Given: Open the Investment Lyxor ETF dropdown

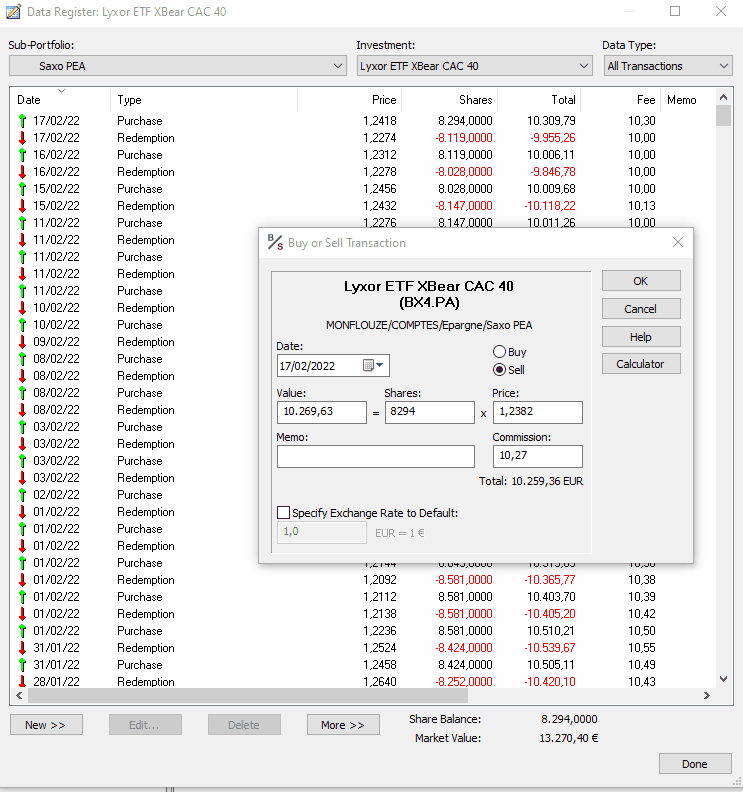Looking at the screenshot, I should coord(474,66).
